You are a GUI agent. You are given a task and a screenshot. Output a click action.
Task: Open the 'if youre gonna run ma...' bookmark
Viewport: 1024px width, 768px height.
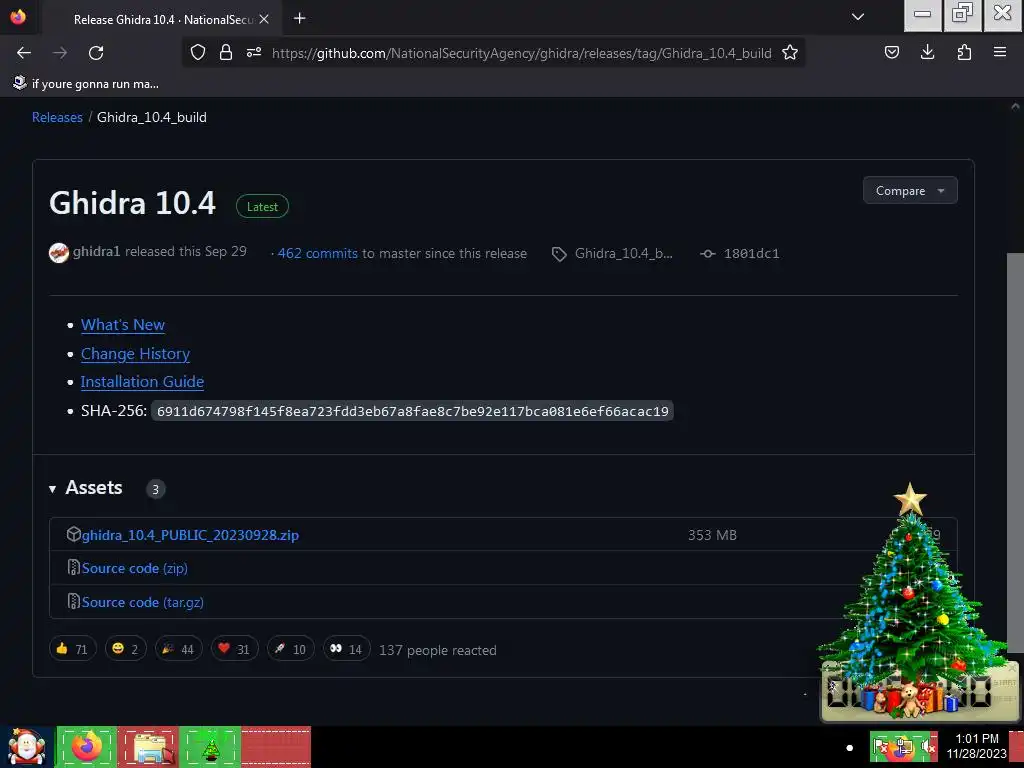click(x=86, y=84)
